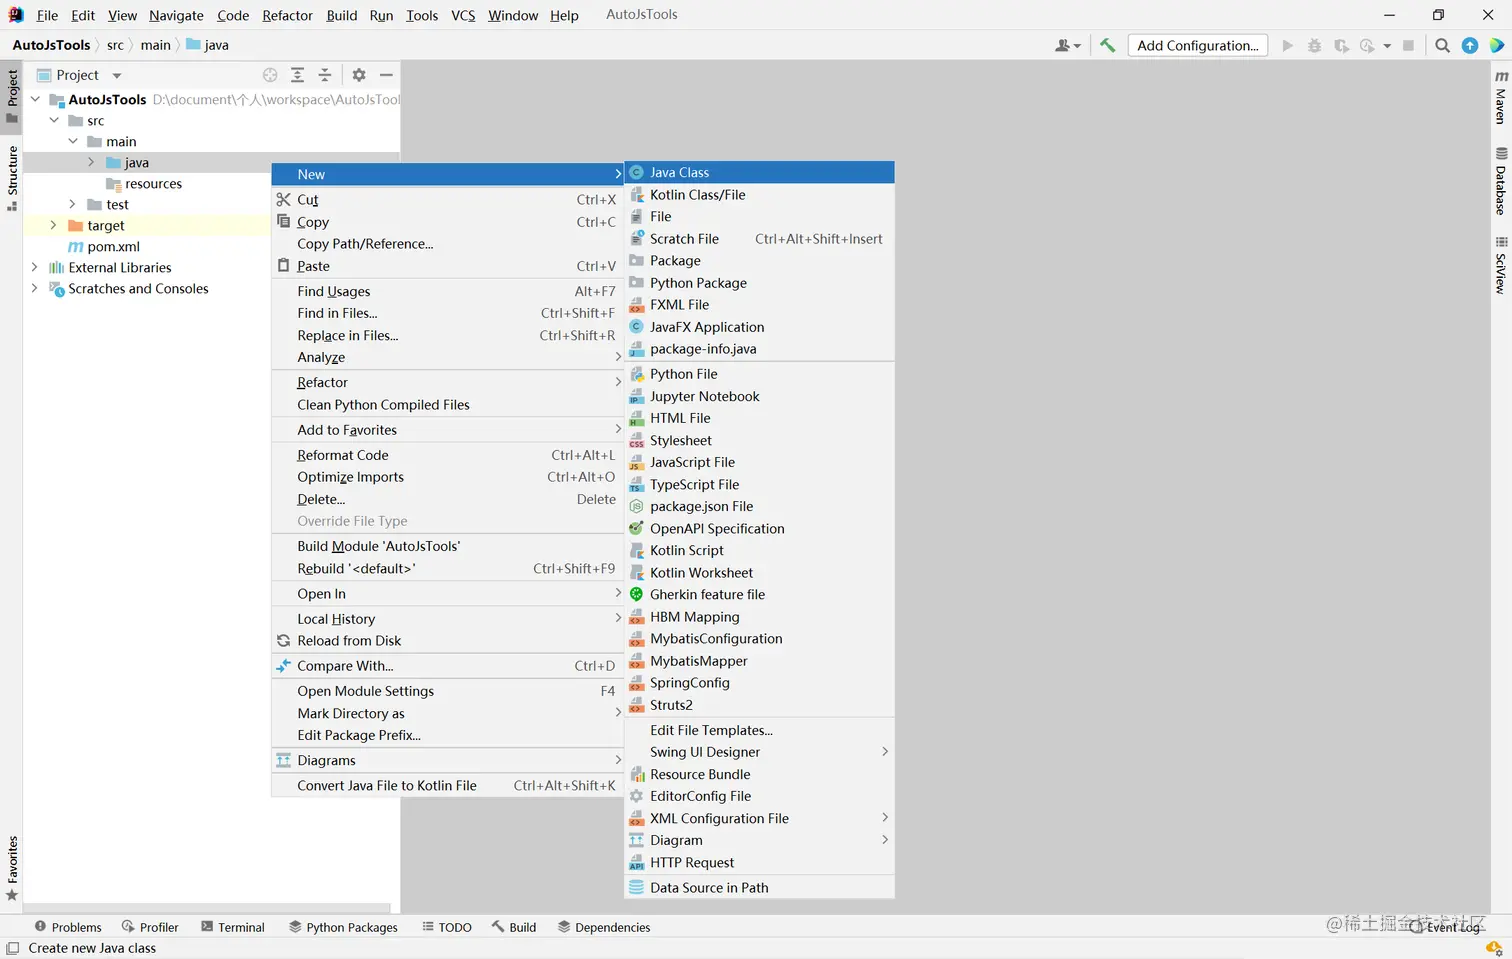Collapse the src folder node
Image resolution: width=1512 pixels, height=959 pixels.
(54, 120)
